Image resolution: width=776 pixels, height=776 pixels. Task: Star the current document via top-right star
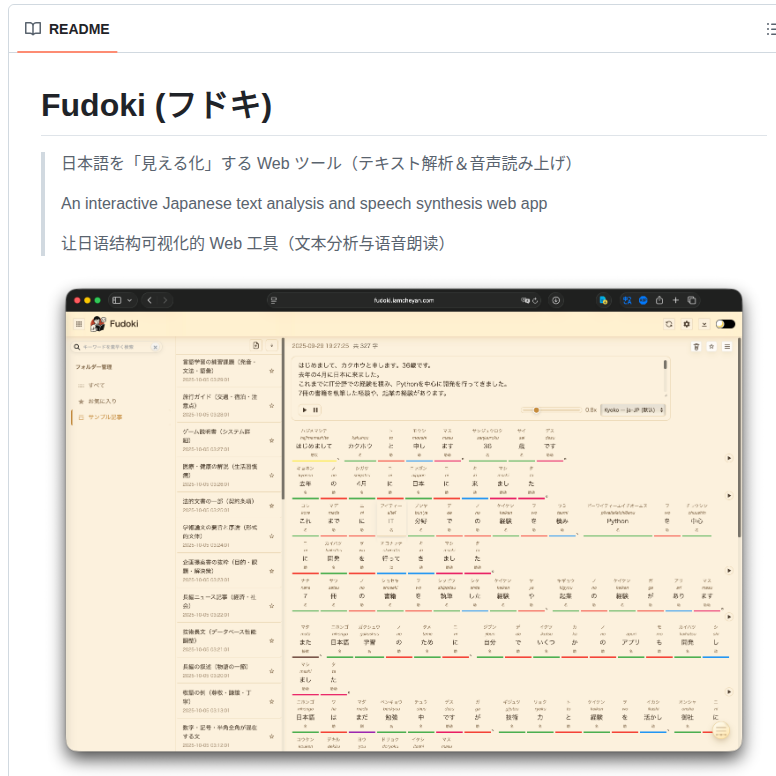click(x=711, y=346)
